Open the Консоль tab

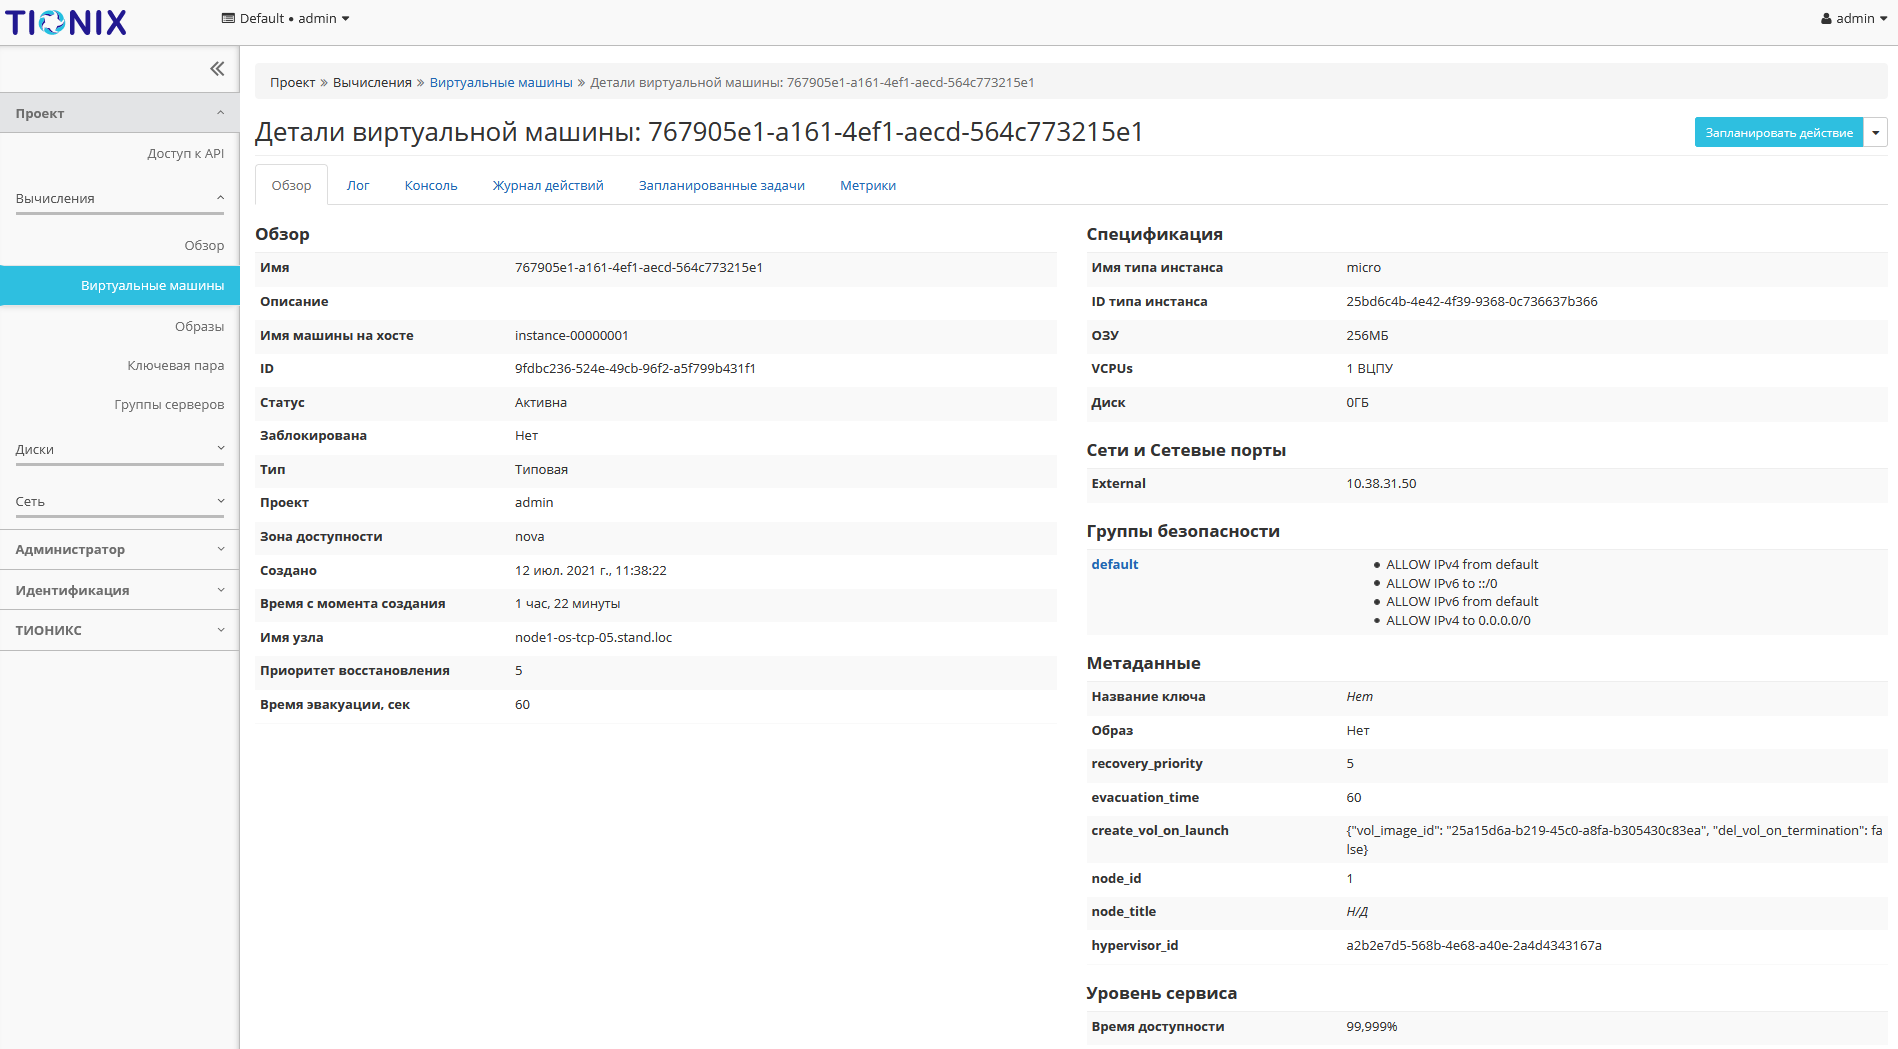430,185
